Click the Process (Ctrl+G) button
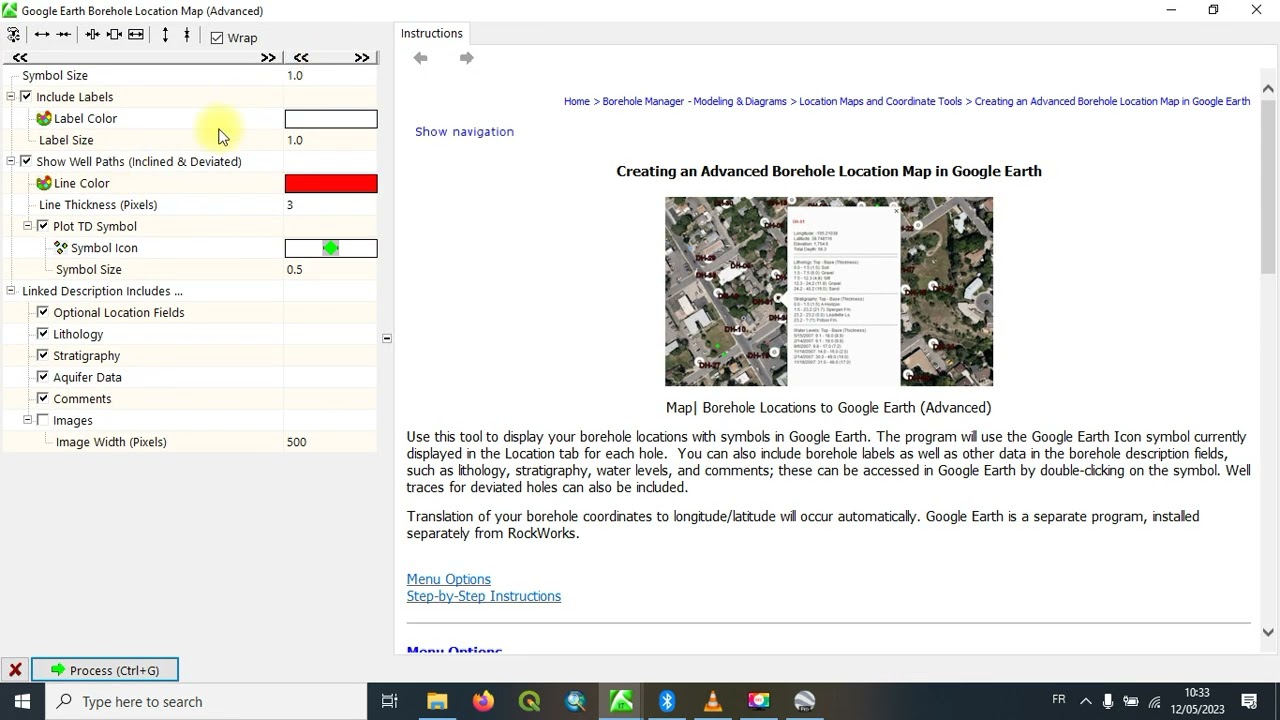The width and height of the screenshot is (1280, 720). [x=105, y=670]
